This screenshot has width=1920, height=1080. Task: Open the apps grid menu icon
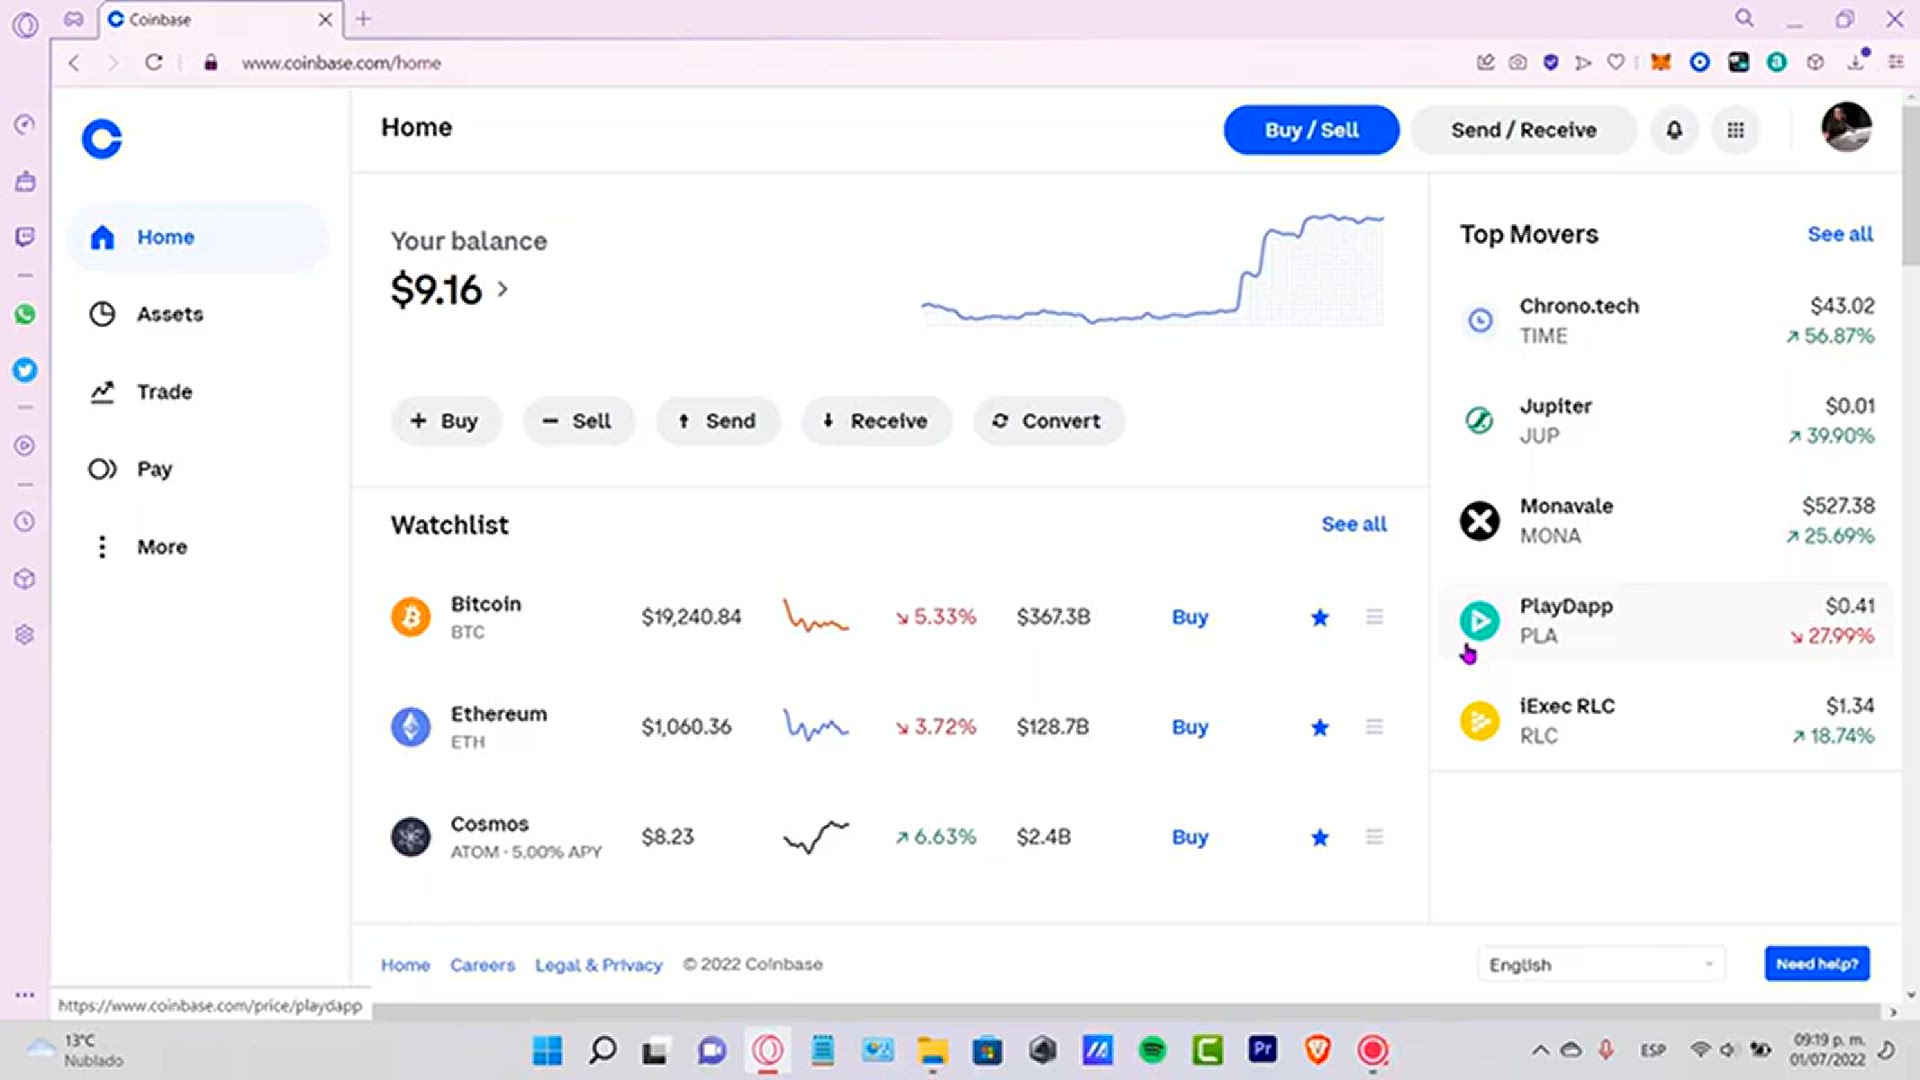point(1736,130)
